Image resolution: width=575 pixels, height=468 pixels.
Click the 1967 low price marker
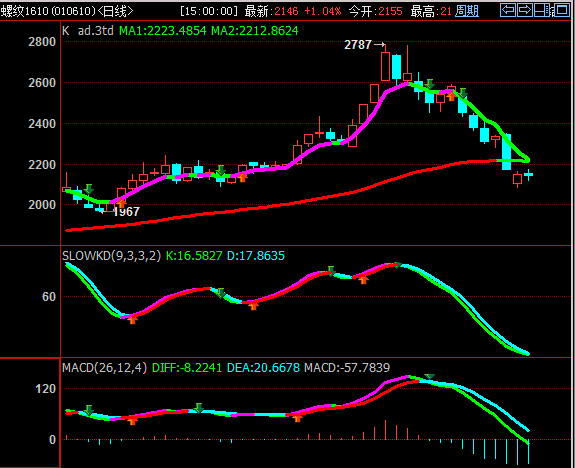(126, 212)
